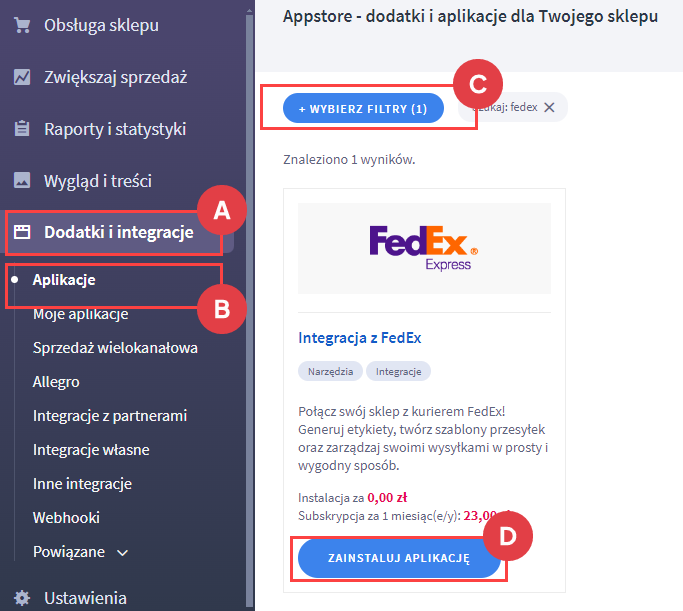Click the chart icon beside Zwiększaj sprzedaż

tap(22, 77)
